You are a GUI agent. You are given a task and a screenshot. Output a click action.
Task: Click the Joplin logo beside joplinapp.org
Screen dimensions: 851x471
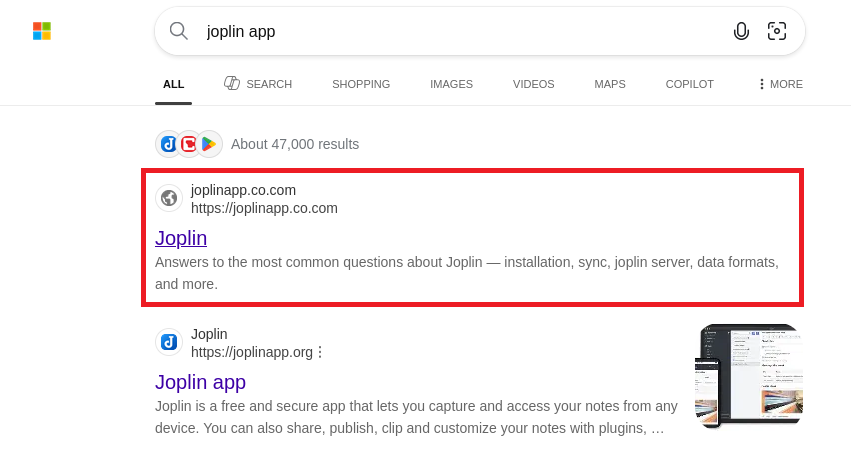(x=169, y=342)
